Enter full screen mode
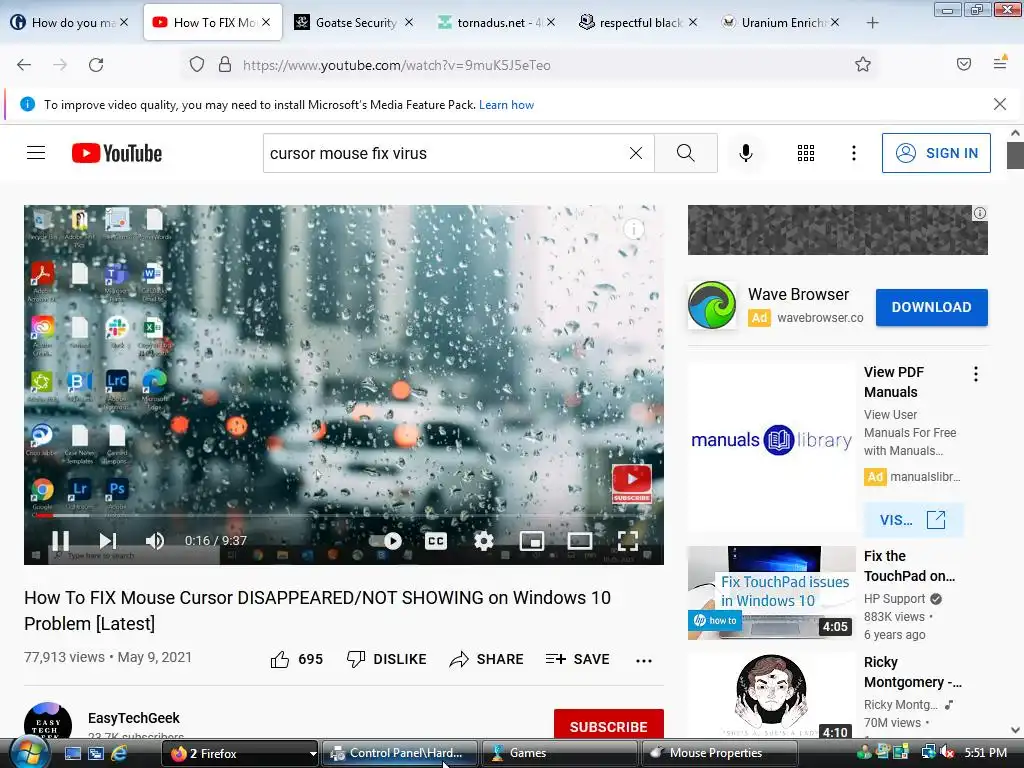The image size is (1024, 768). click(x=628, y=541)
